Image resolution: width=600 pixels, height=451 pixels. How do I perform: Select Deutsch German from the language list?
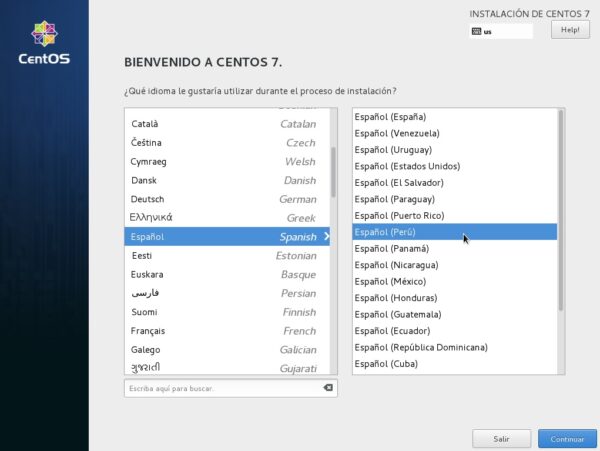click(223, 199)
